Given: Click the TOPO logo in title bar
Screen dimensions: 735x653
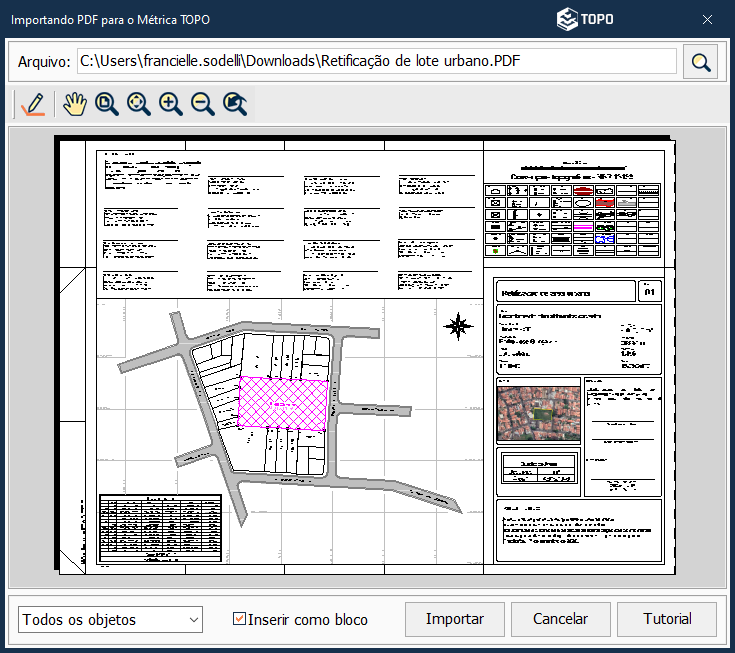Looking at the screenshot, I should [x=586, y=19].
